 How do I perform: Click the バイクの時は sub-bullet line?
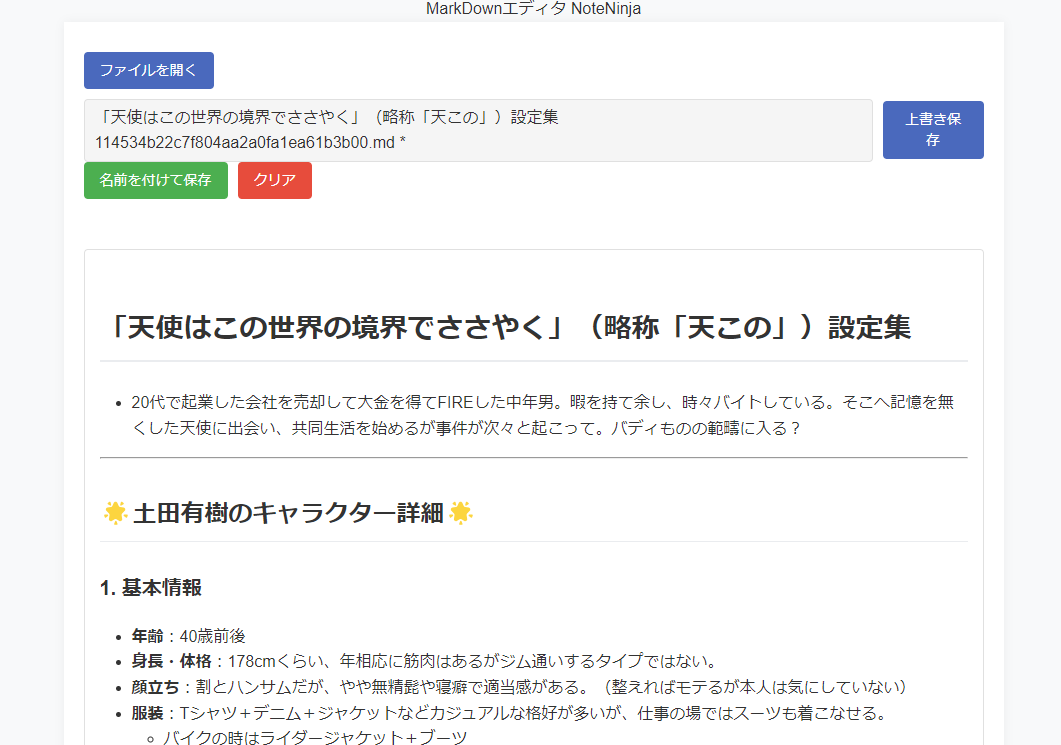tap(315, 738)
